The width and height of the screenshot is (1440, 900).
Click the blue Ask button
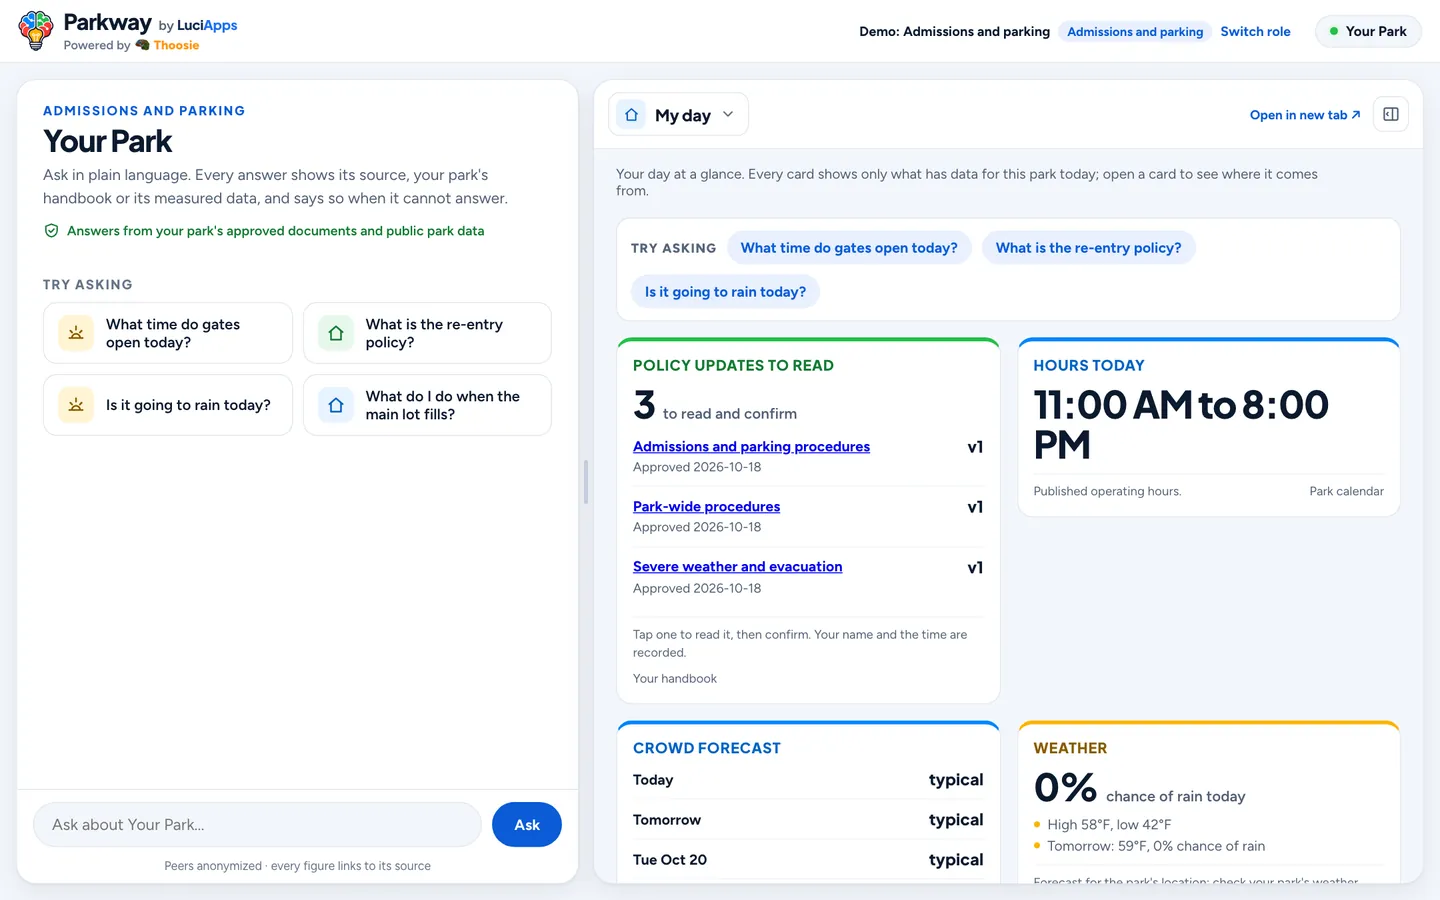[527, 825]
